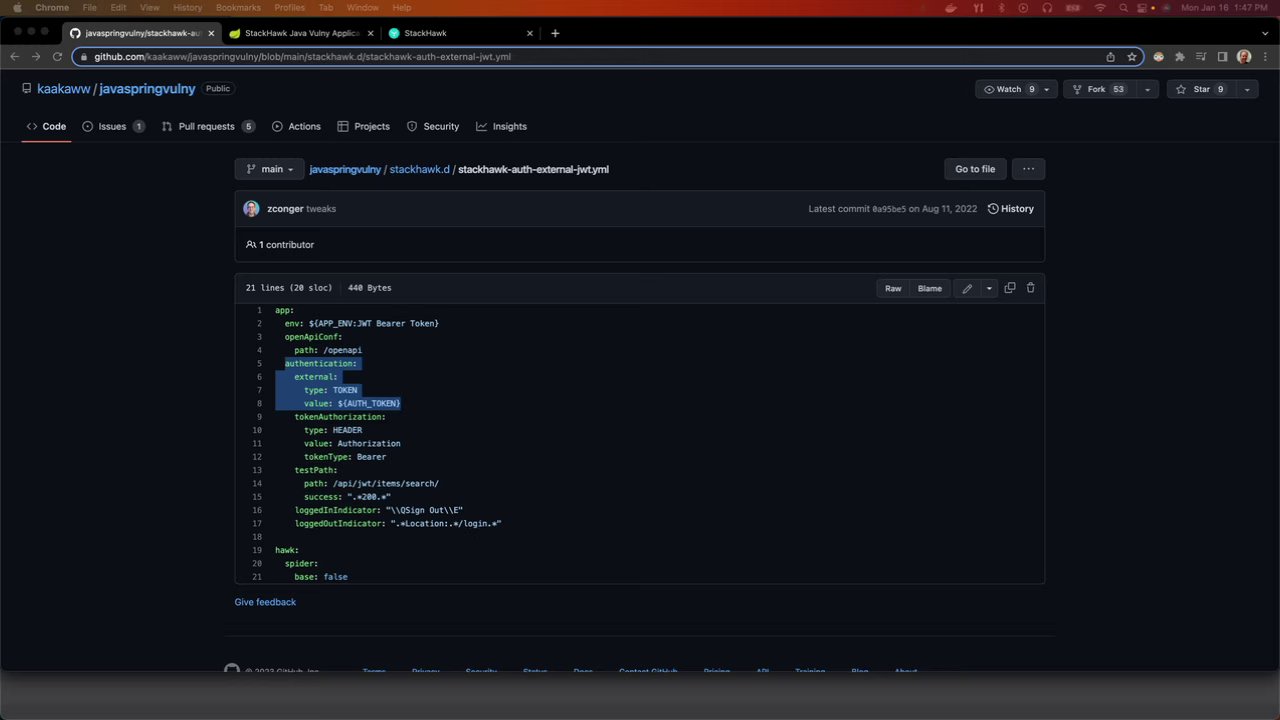This screenshot has height=720, width=1280.
Task: Open the Code tab
Action: pos(46,127)
